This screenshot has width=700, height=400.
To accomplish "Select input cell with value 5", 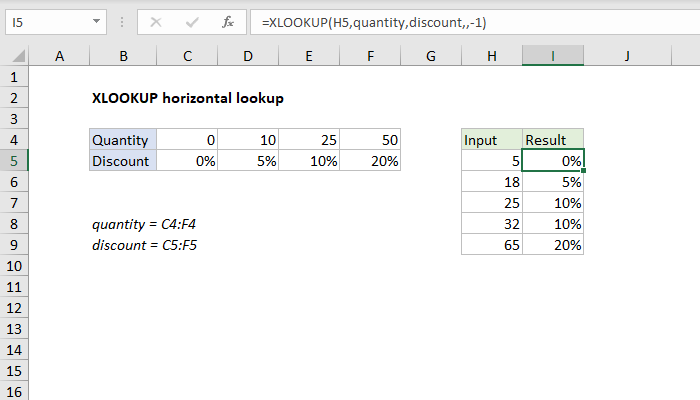I will pos(492,161).
